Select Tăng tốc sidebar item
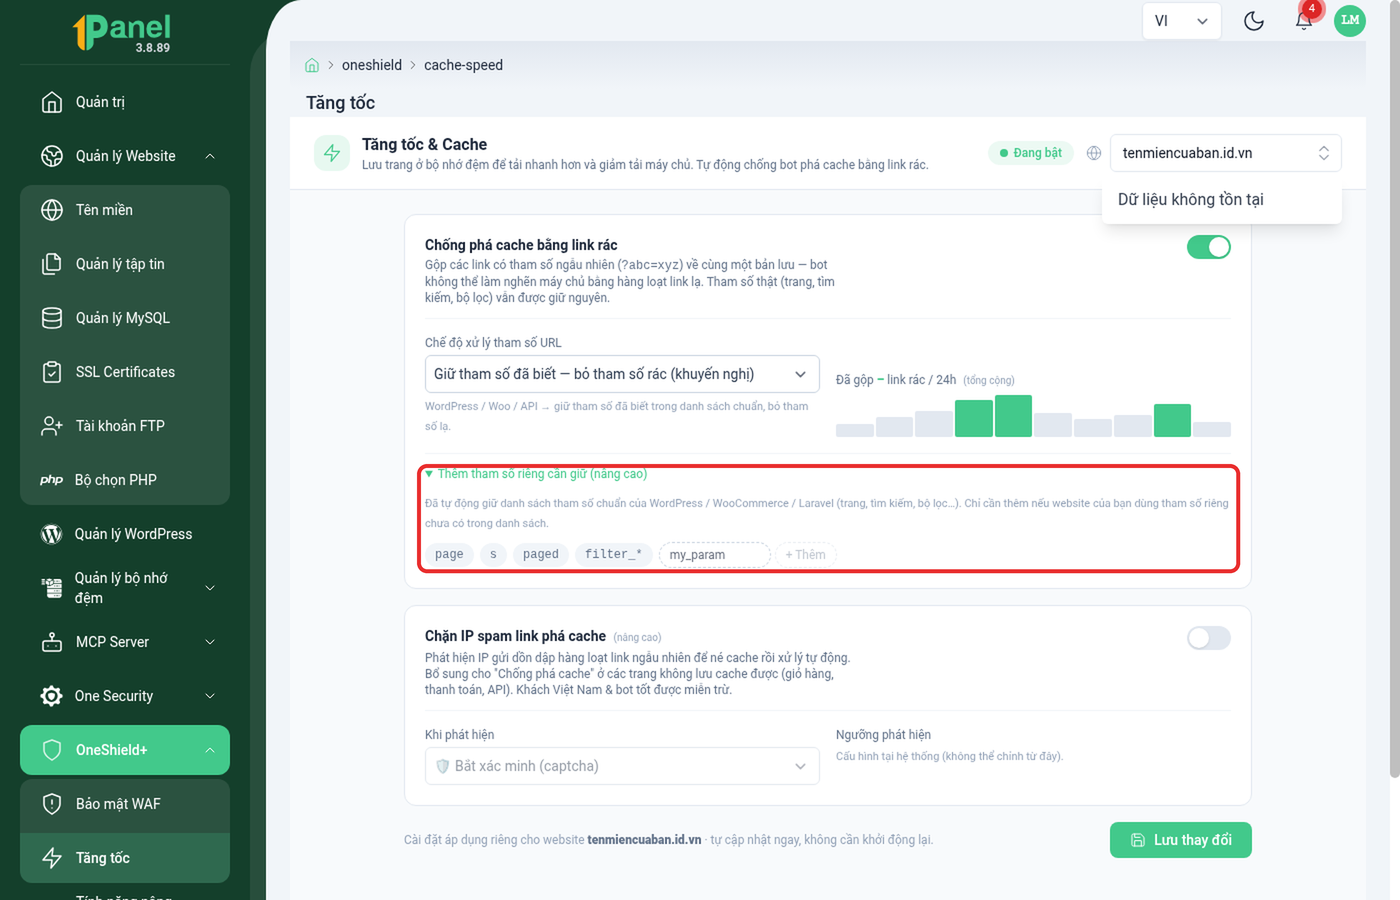 125,858
